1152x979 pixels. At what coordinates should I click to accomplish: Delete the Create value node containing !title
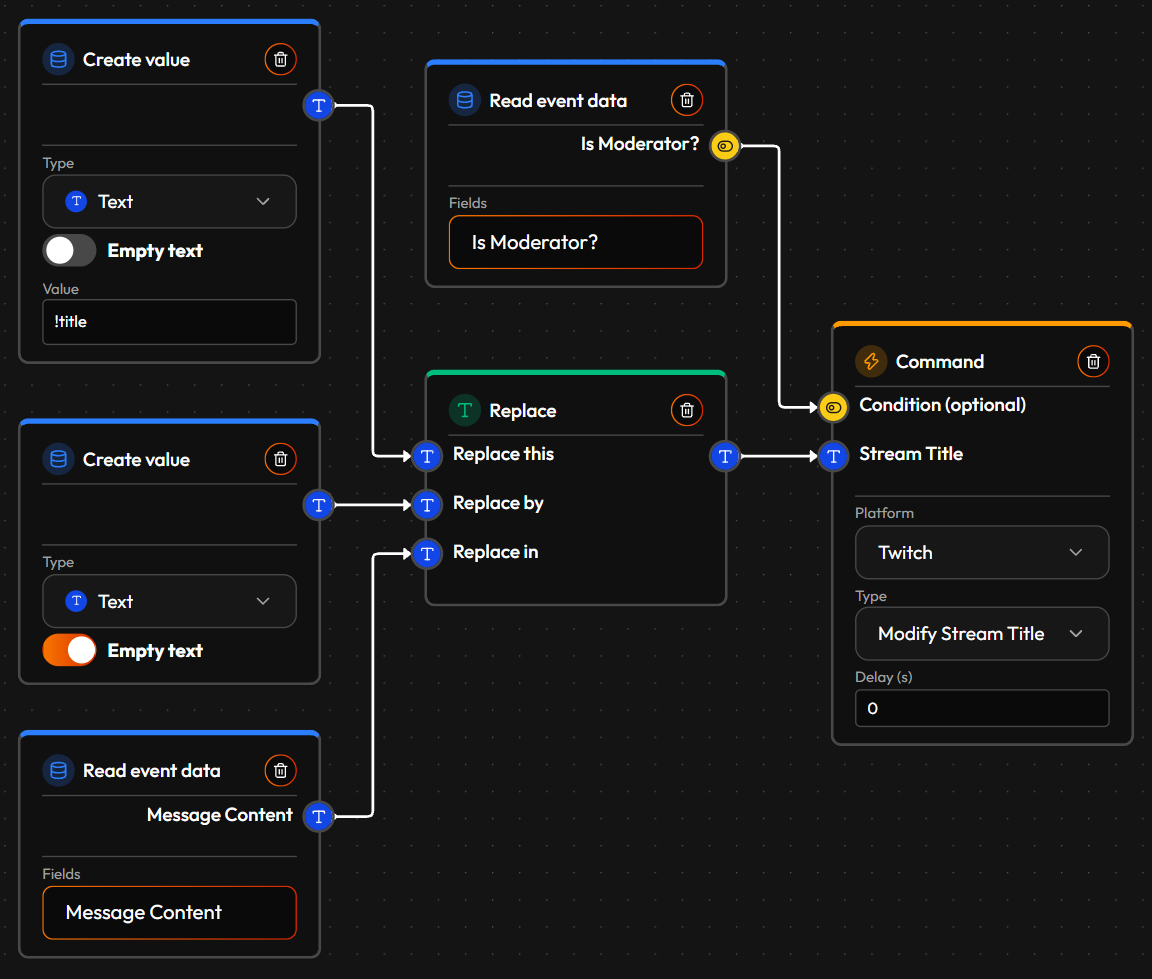click(280, 59)
